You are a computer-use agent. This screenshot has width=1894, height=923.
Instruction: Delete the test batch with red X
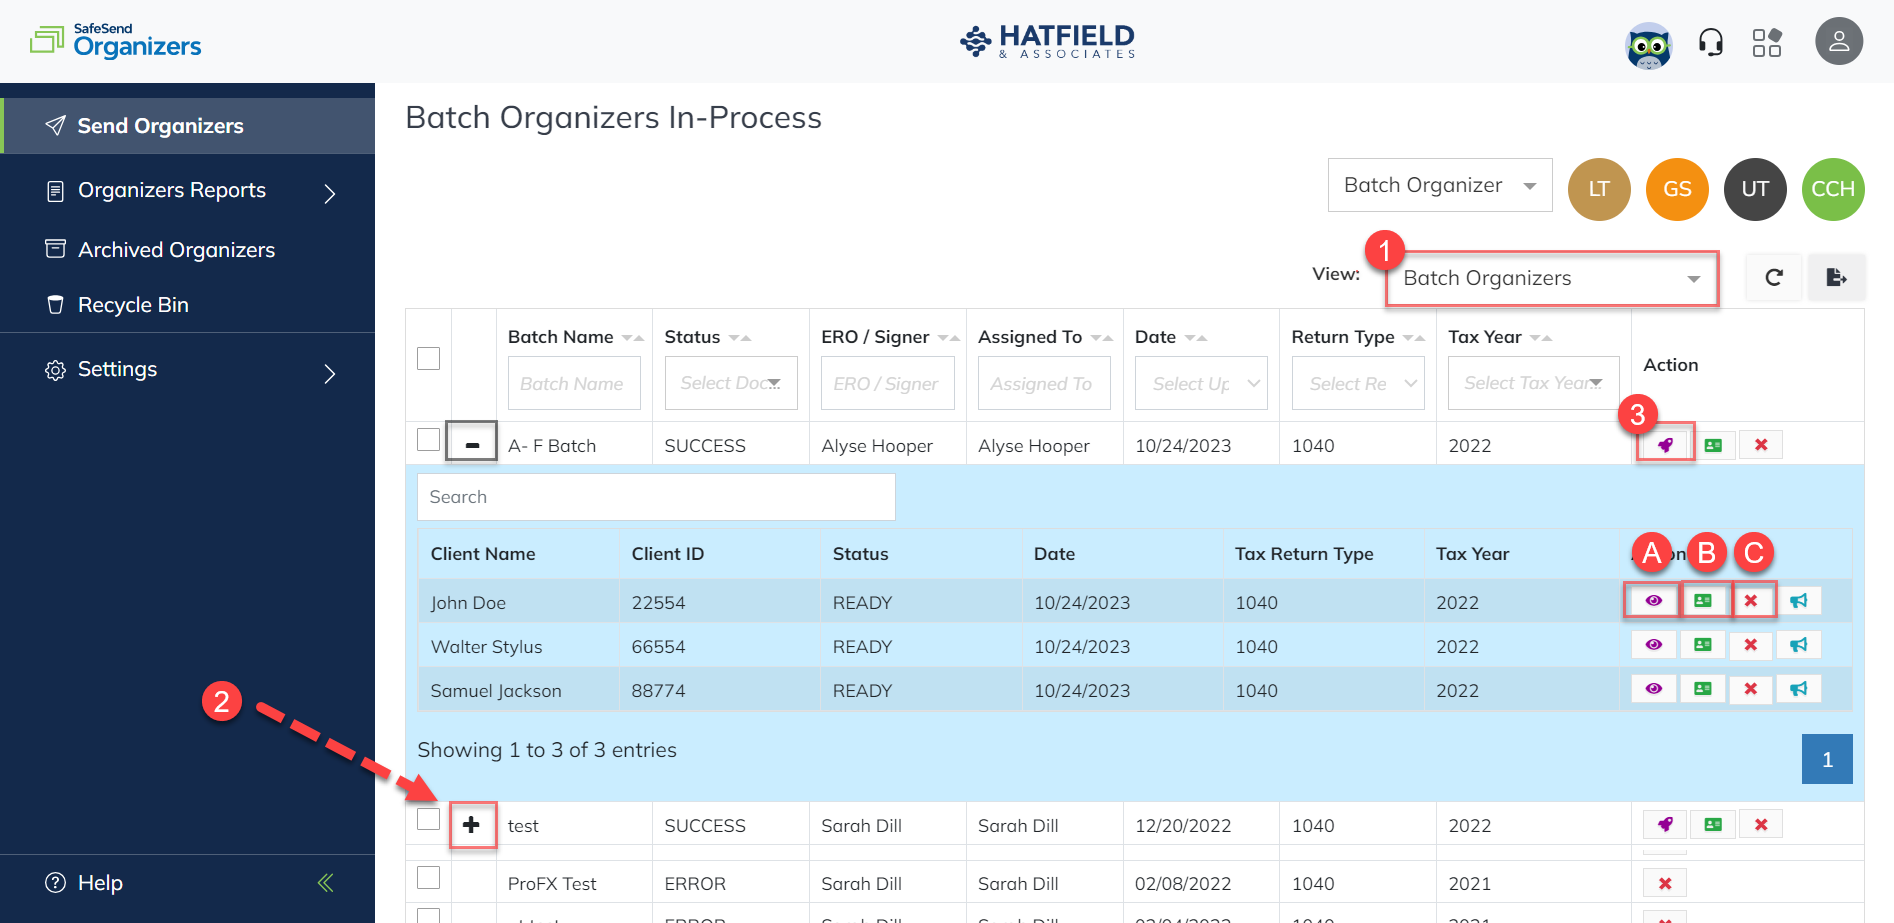click(x=1761, y=825)
